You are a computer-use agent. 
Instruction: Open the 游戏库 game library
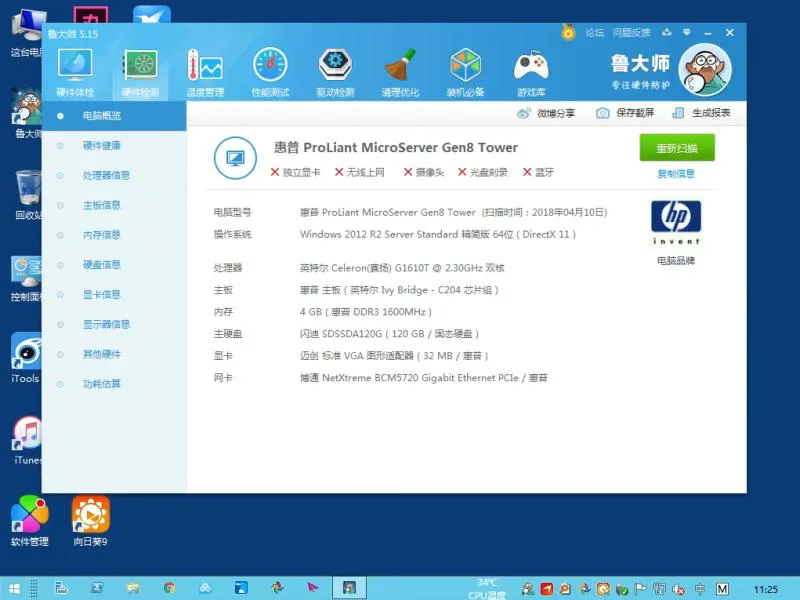pos(531,72)
